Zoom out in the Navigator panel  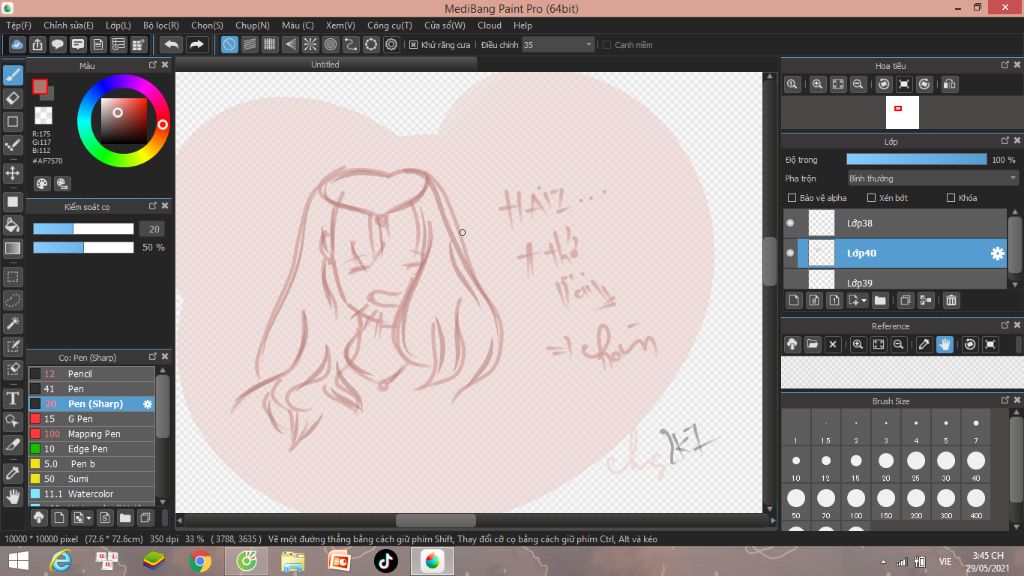858,84
